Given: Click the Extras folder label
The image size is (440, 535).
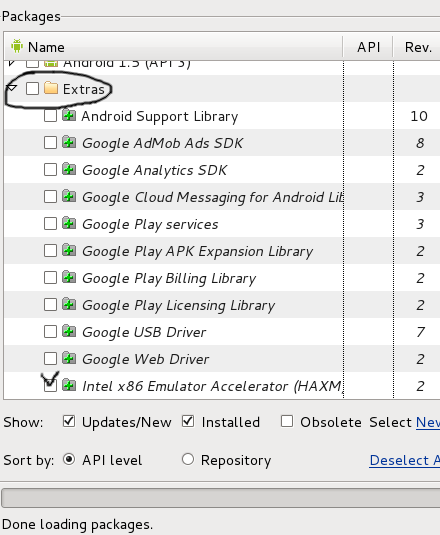Looking at the screenshot, I should (84, 89).
